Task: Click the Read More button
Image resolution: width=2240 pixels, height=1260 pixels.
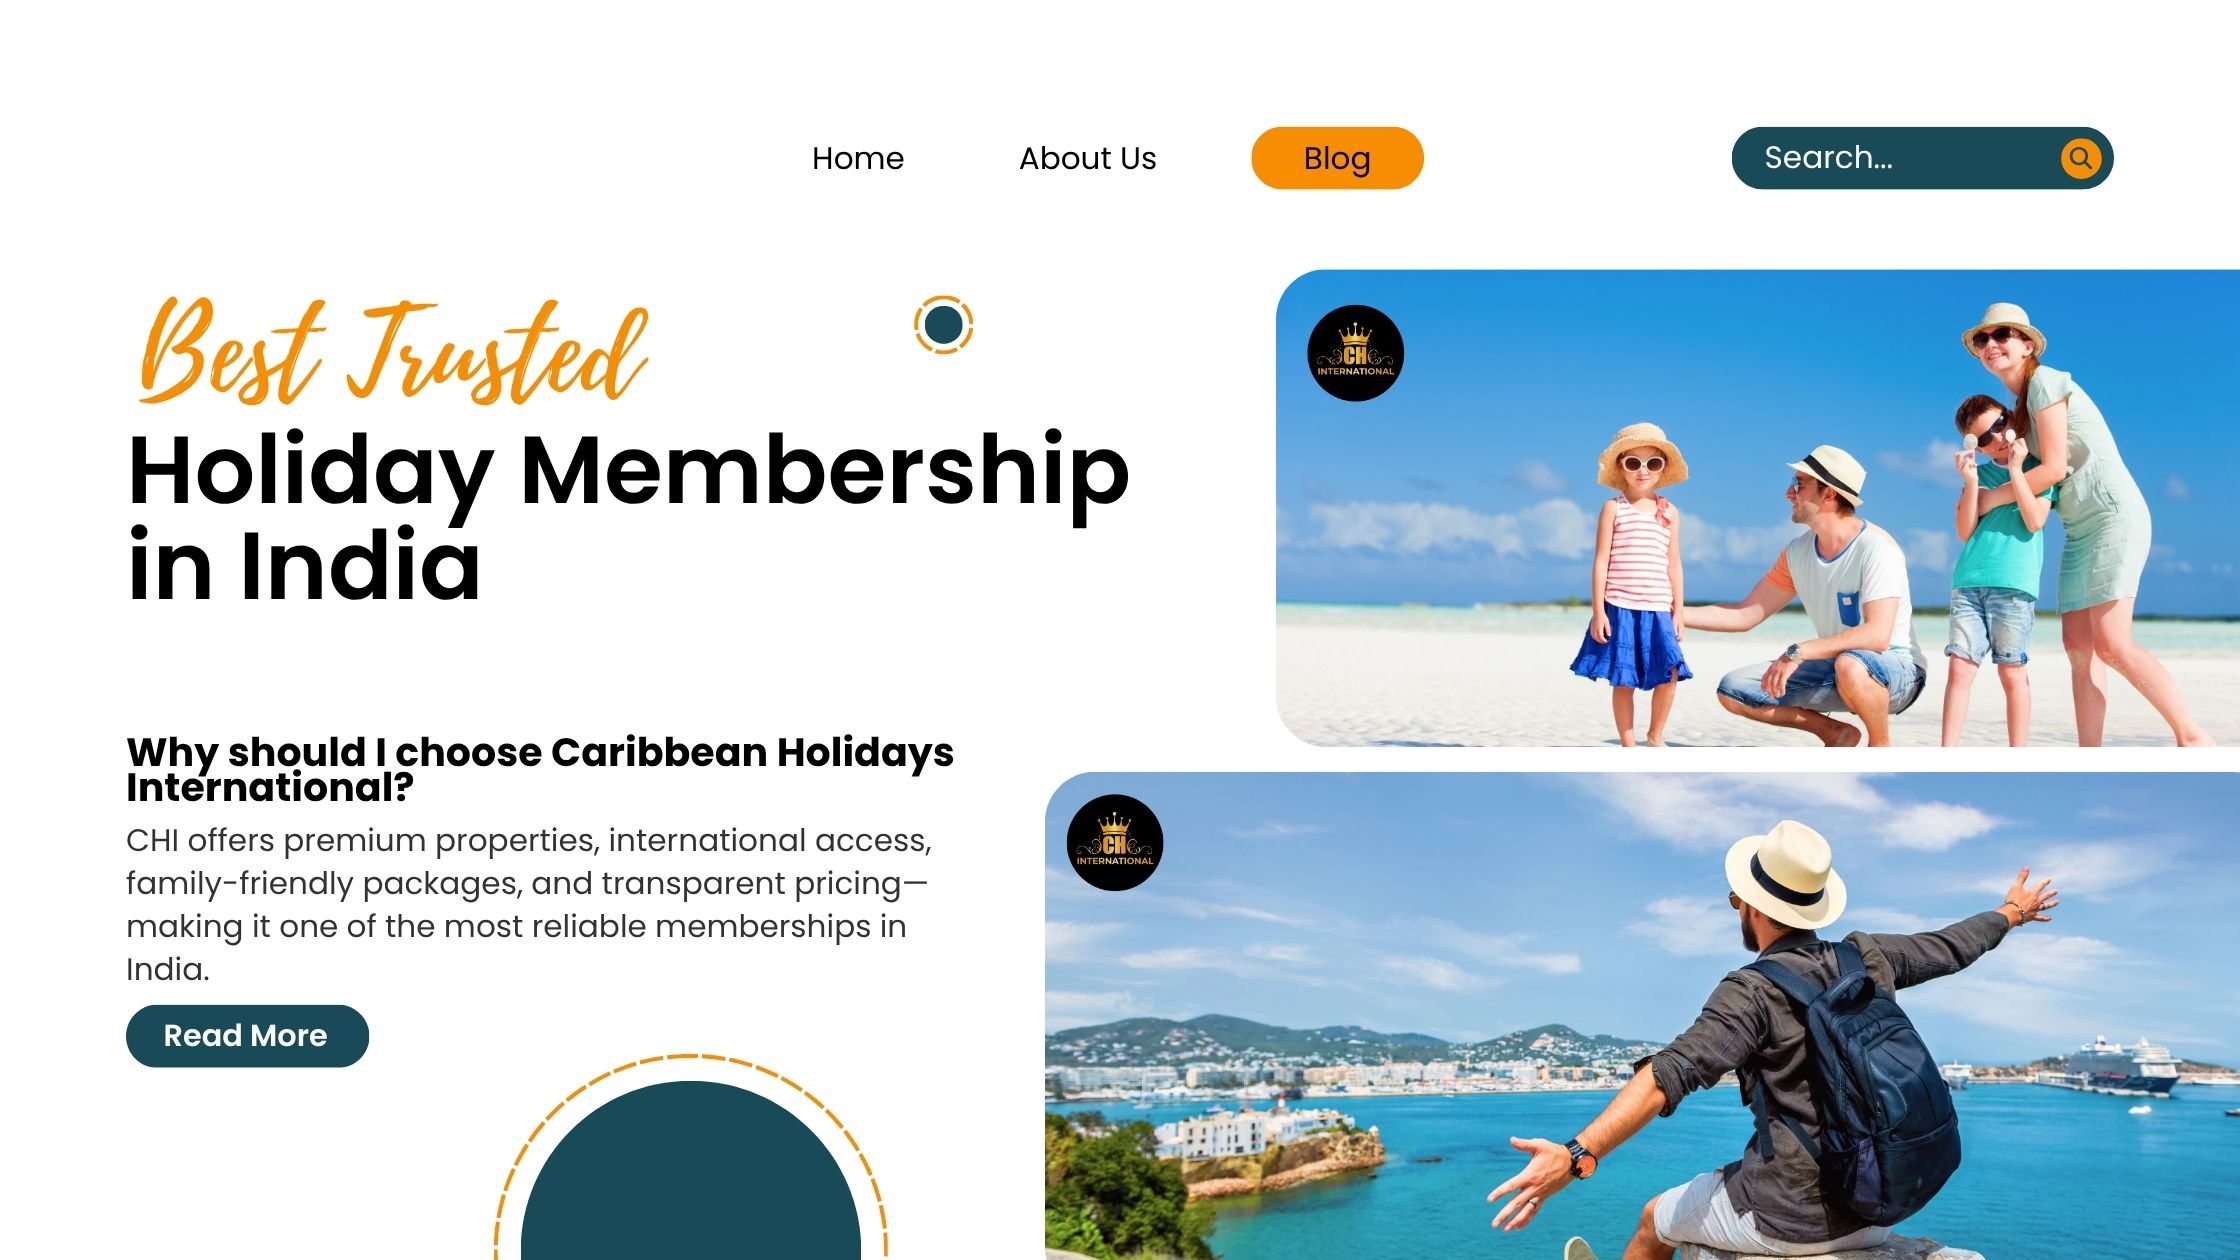Action: click(247, 1036)
